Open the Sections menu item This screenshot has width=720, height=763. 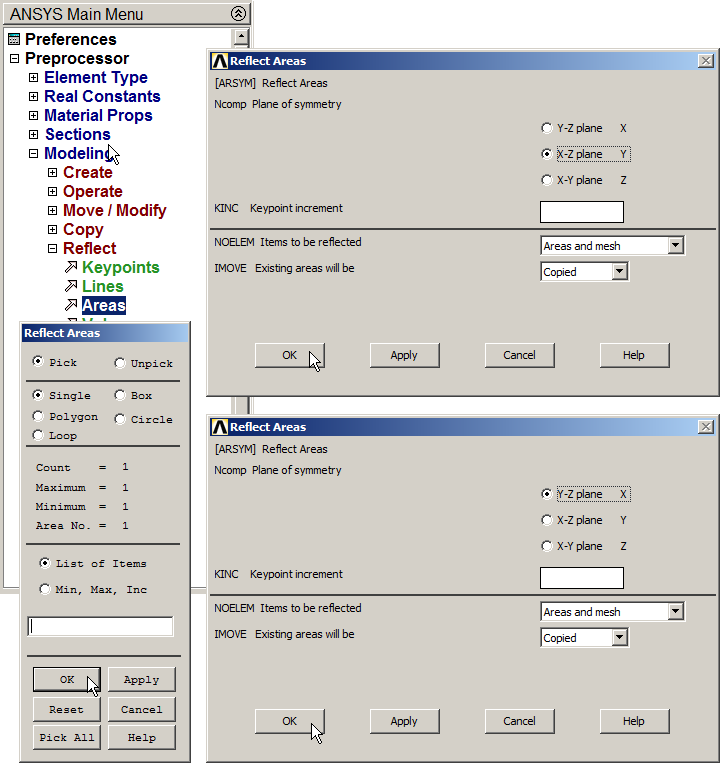tap(77, 135)
